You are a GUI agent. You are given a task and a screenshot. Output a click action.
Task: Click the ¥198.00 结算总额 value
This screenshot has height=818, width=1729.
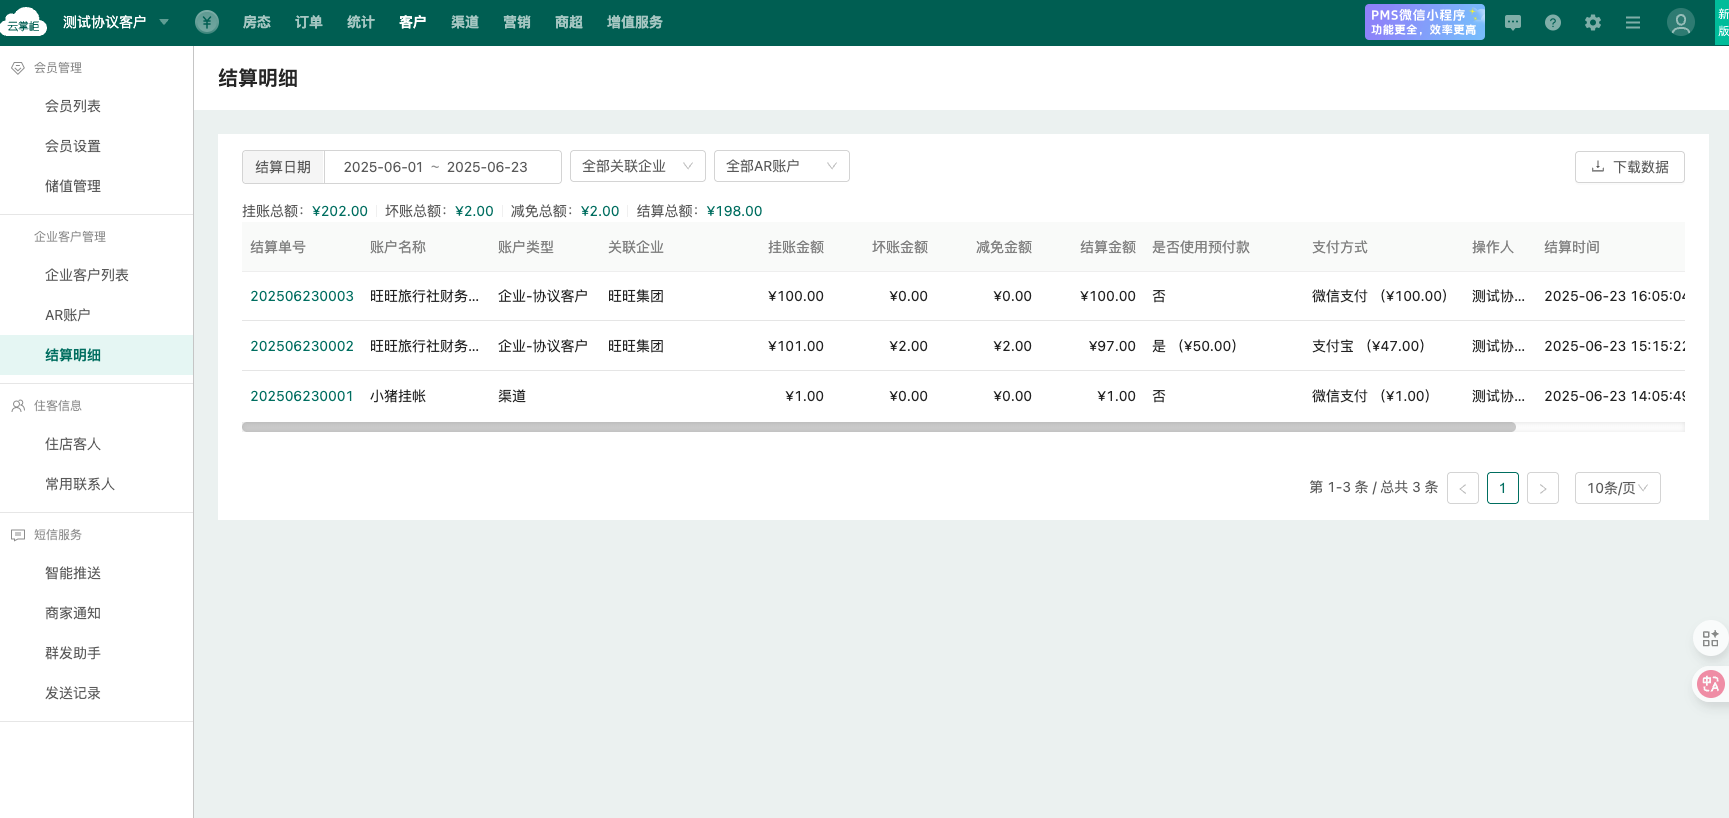coord(734,211)
